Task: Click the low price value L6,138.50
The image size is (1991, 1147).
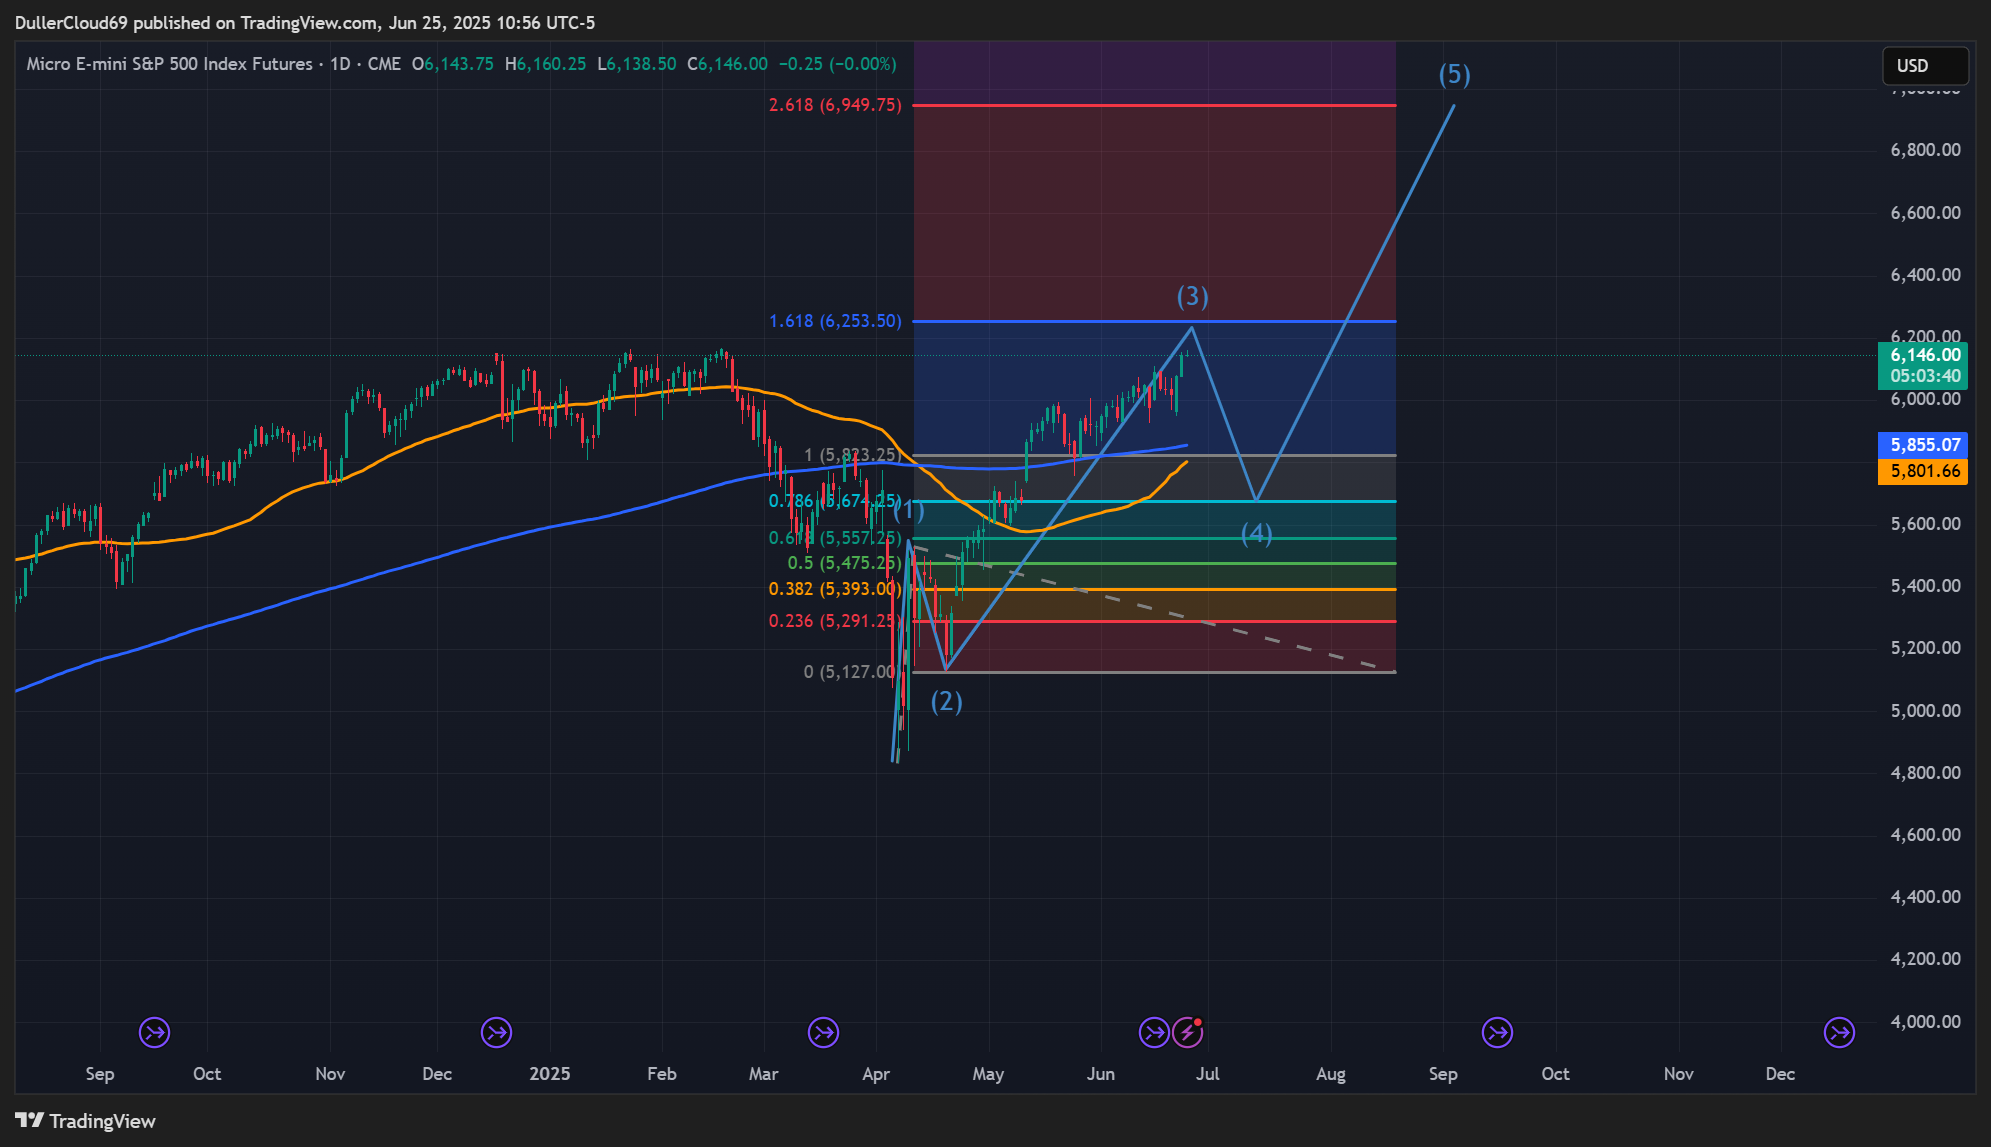Action: [637, 64]
